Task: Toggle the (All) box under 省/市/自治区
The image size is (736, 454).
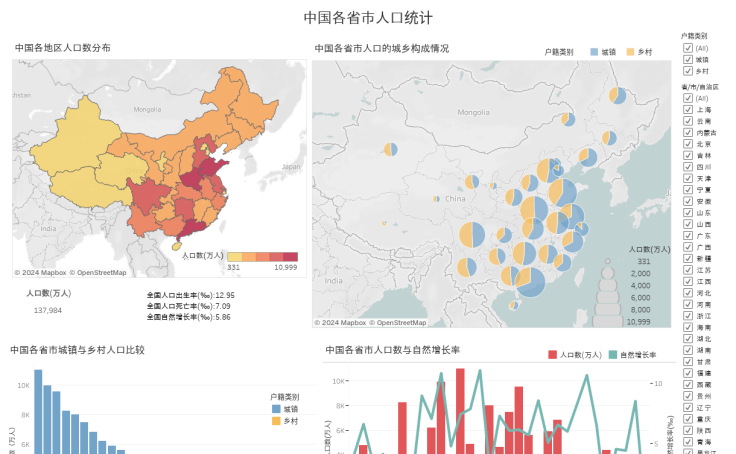Action: tap(688, 98)
